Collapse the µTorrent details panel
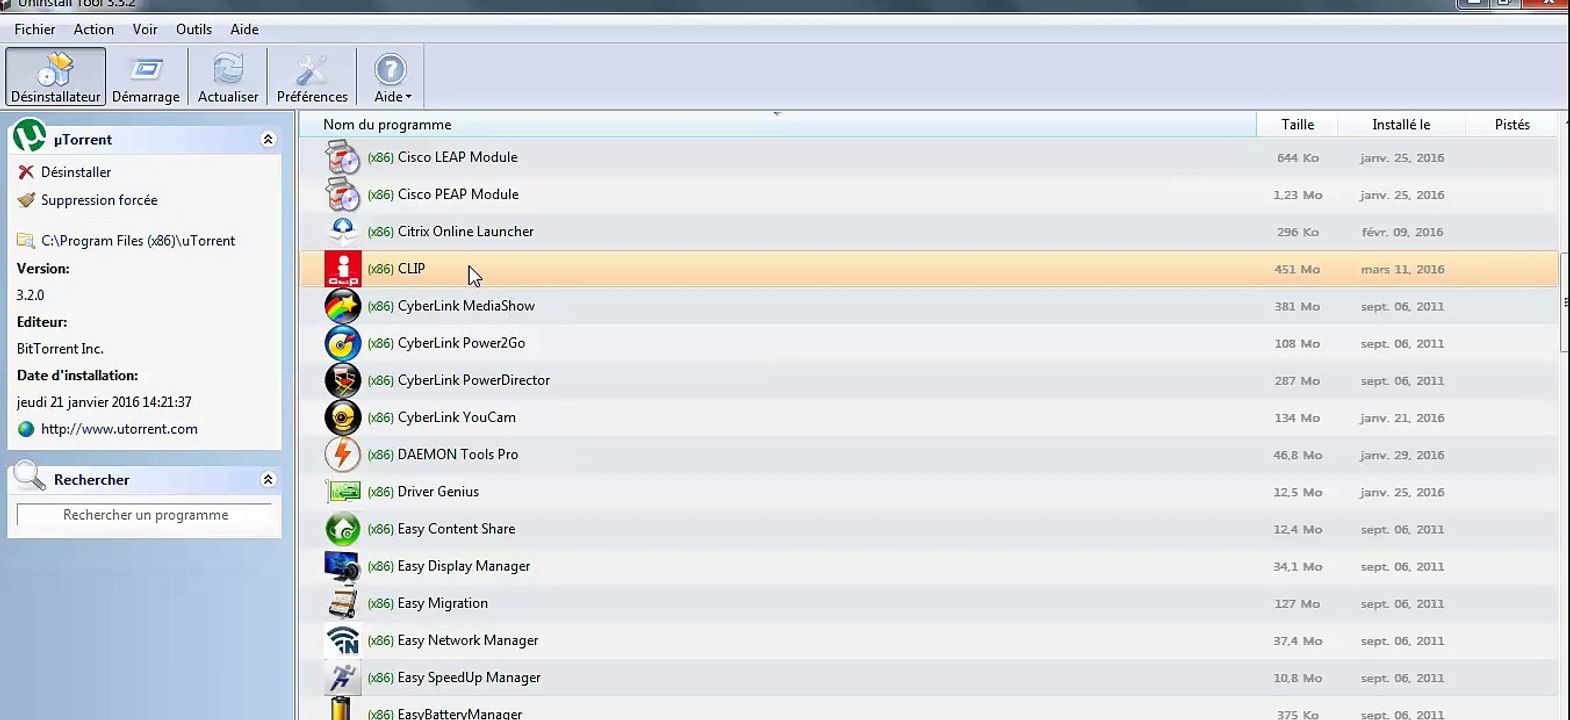The image size is (1570, 720). tap(268, 139)
